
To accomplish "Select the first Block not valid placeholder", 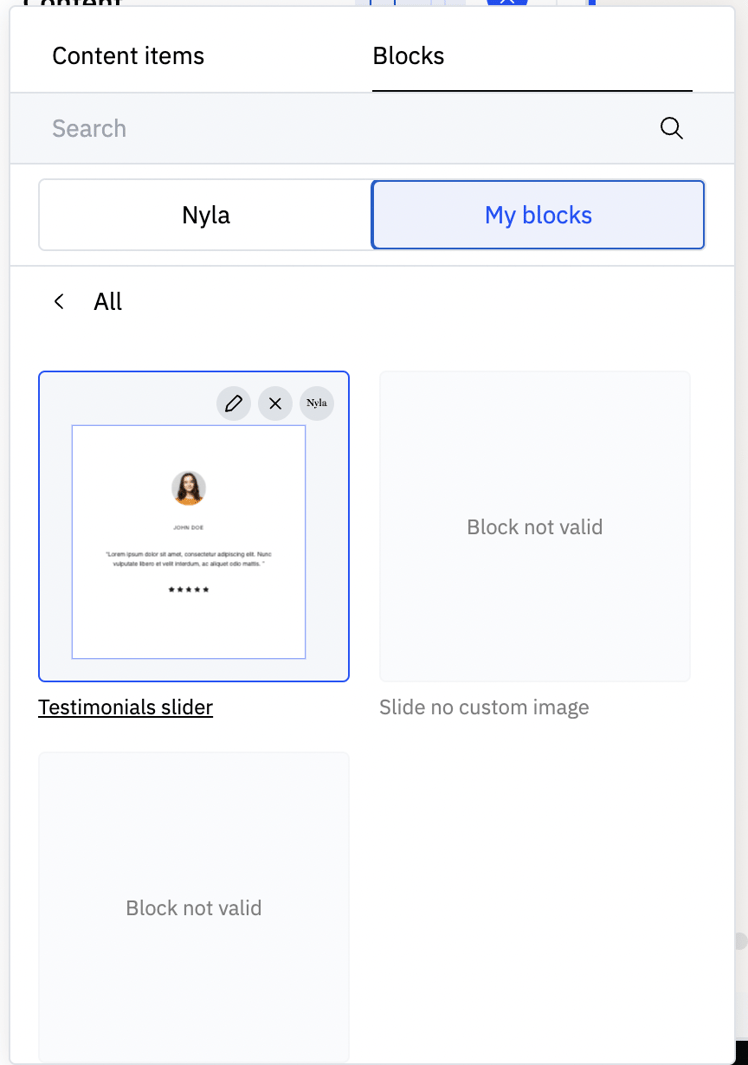I will click(534, 526).
